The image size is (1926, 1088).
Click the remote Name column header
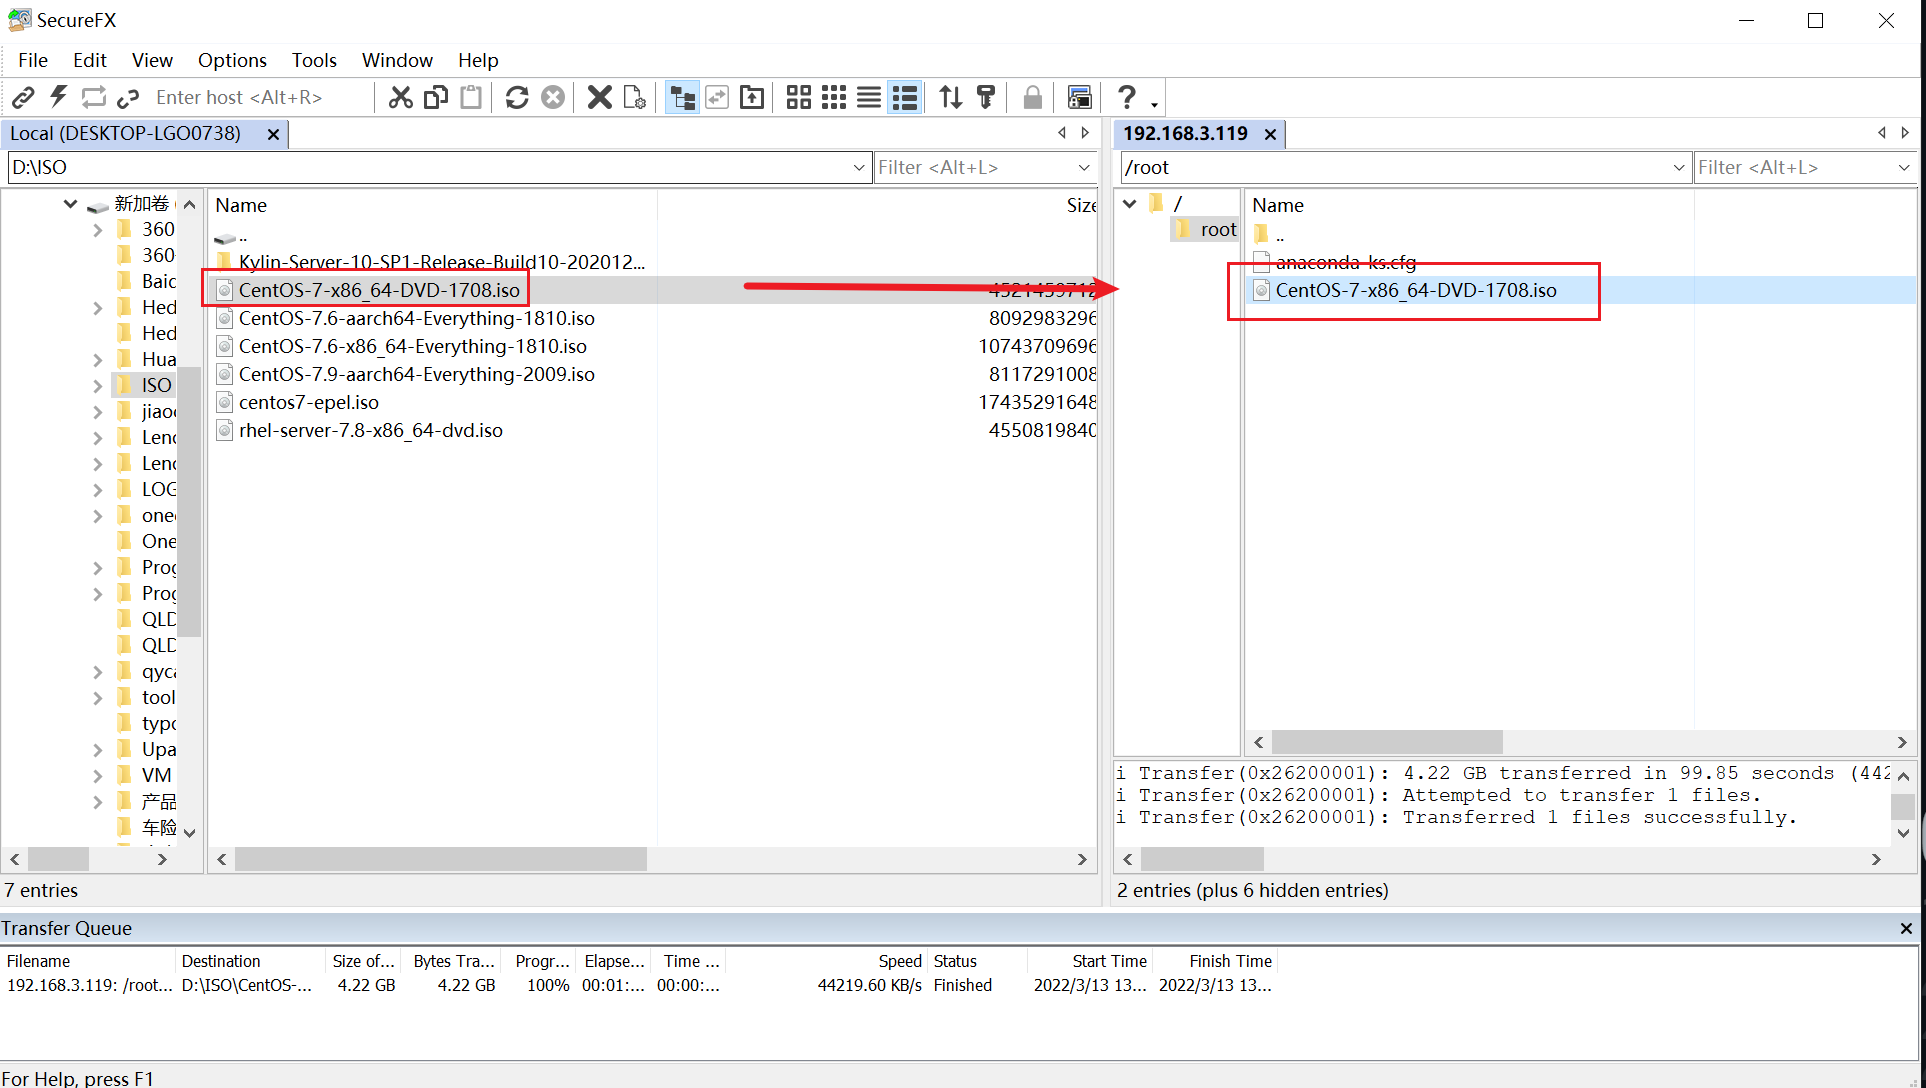point(1470,205)
